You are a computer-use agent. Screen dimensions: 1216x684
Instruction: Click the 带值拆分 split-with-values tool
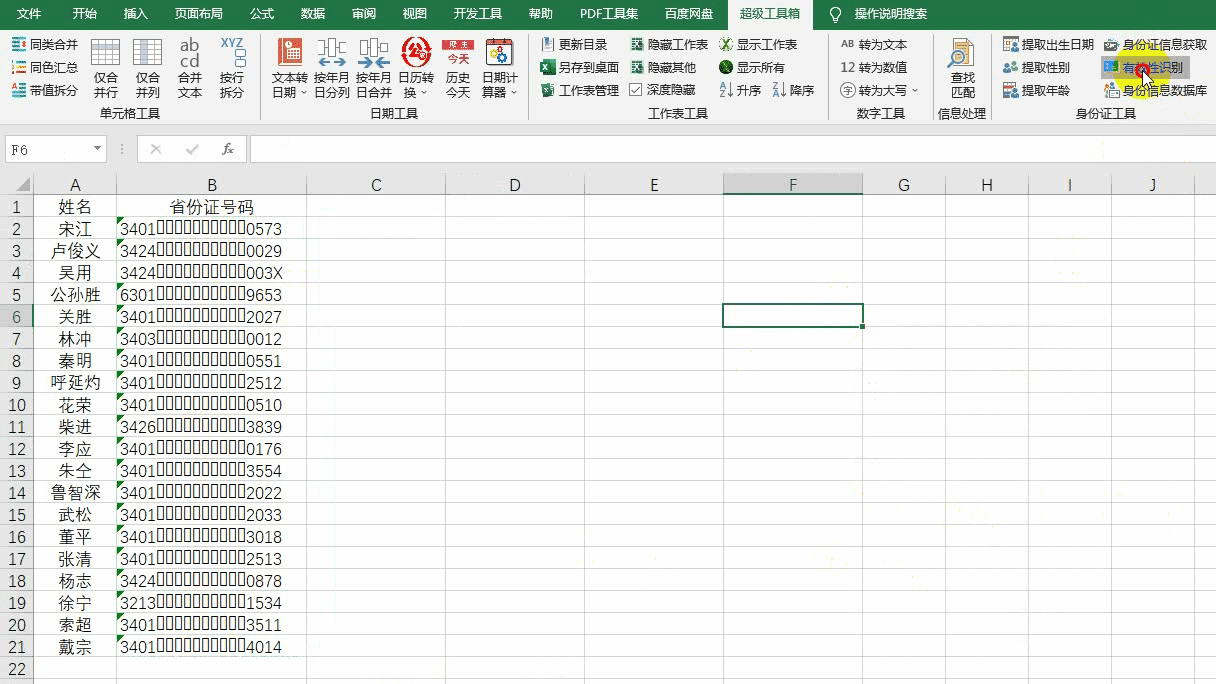44,90
